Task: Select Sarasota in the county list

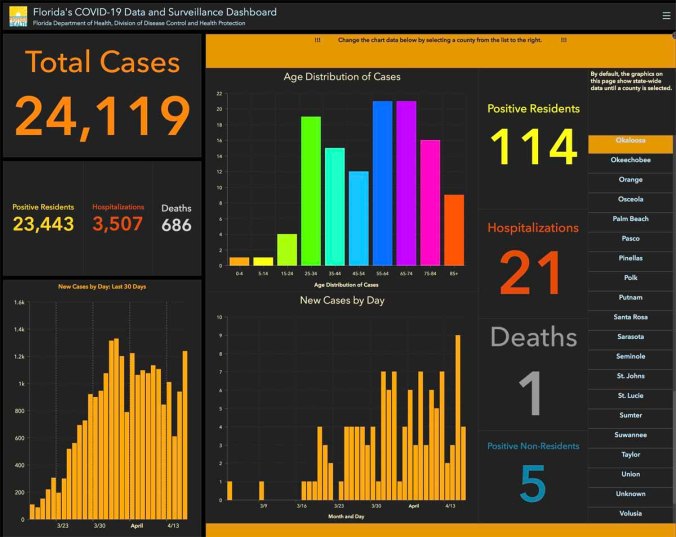Action: [x=630, y=336]
